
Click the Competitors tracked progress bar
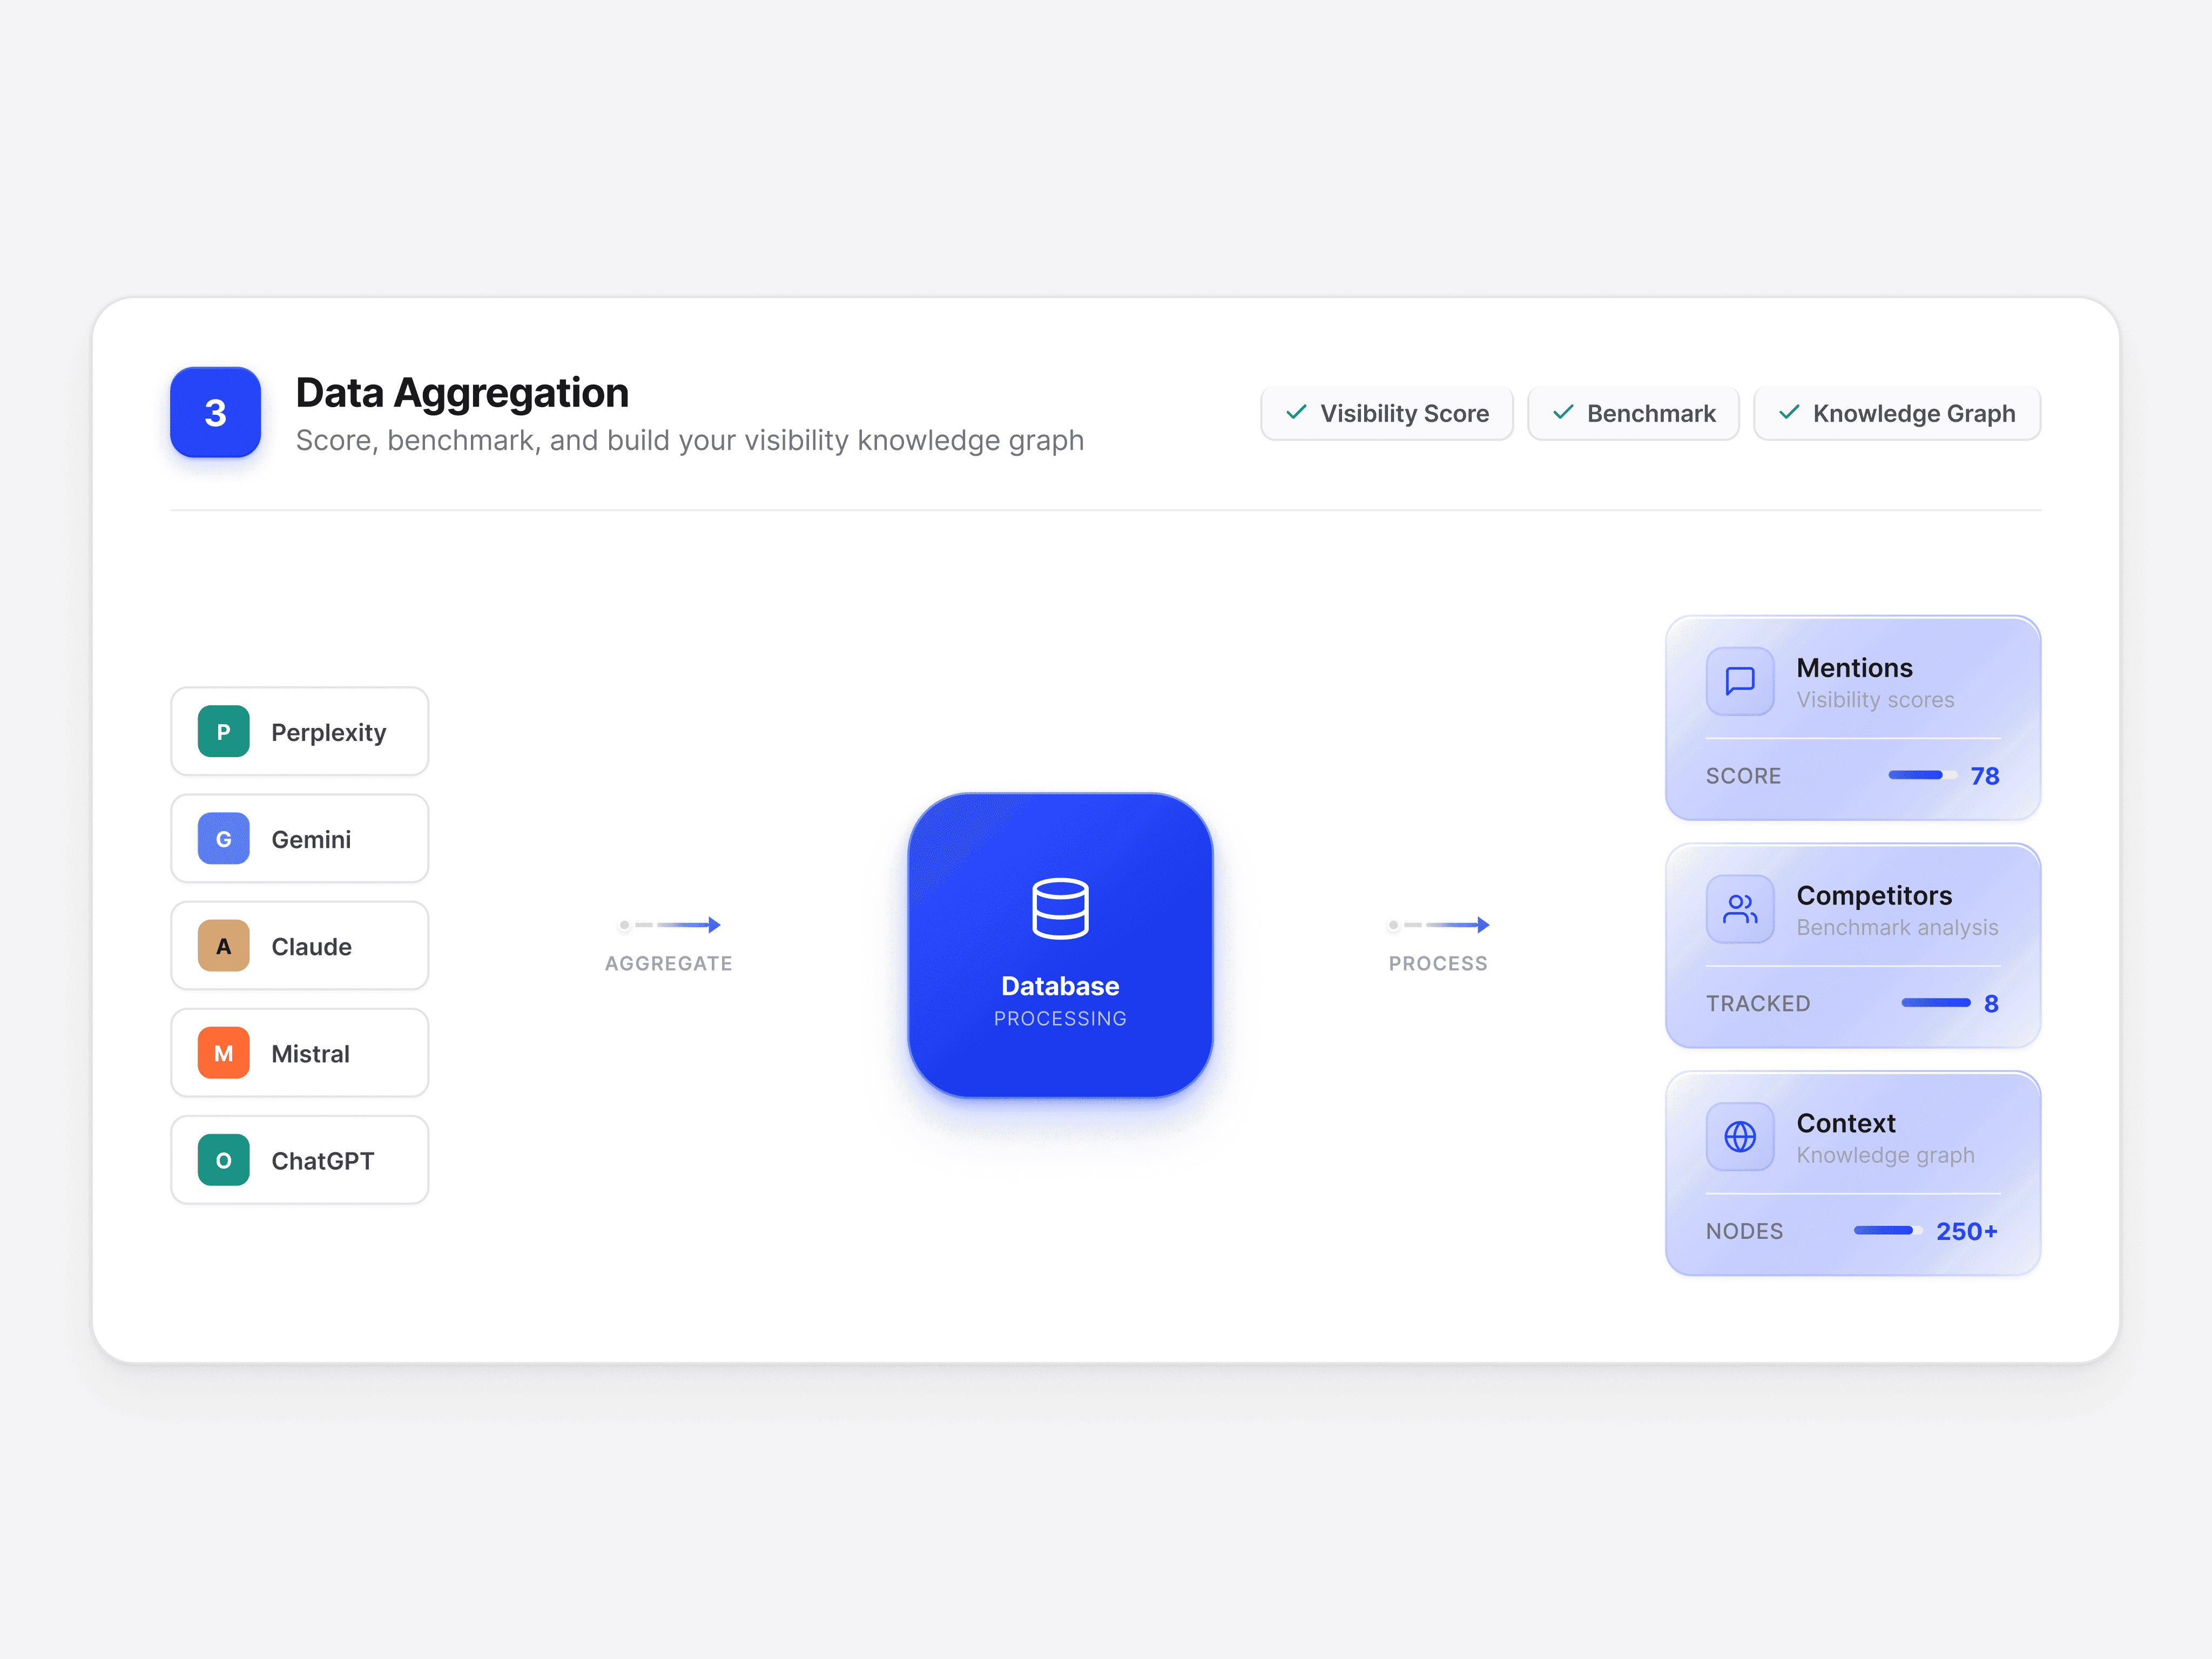click(1935, 1003)
